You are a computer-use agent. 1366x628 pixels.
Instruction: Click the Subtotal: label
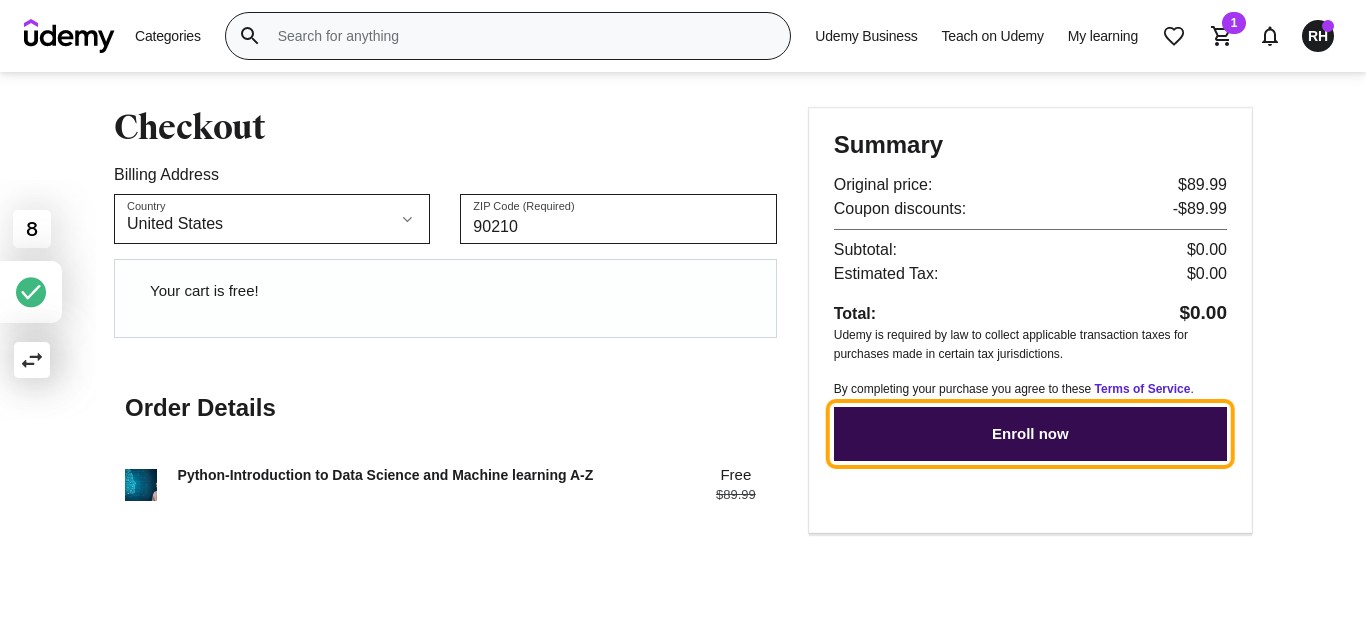click(x=865, y=250)
